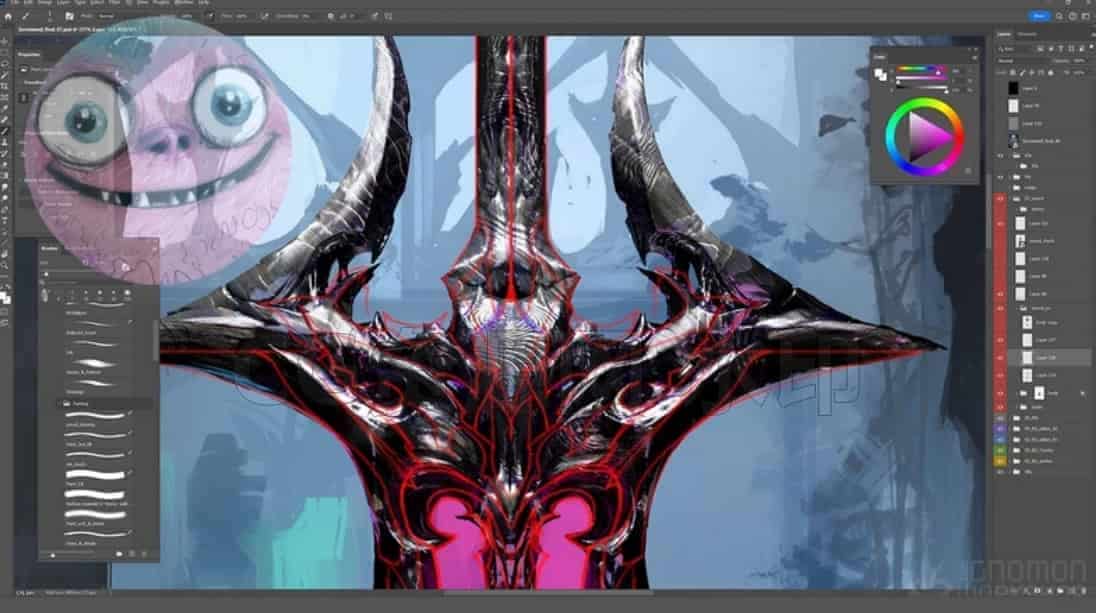
Task: Open the smoothing options gear icon
Action: 331,16
